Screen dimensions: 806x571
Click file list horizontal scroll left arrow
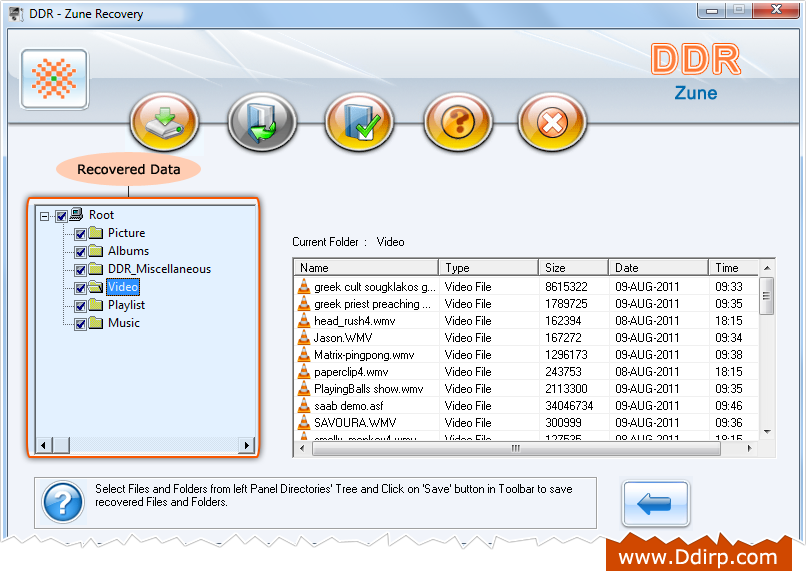click(302, 448)
